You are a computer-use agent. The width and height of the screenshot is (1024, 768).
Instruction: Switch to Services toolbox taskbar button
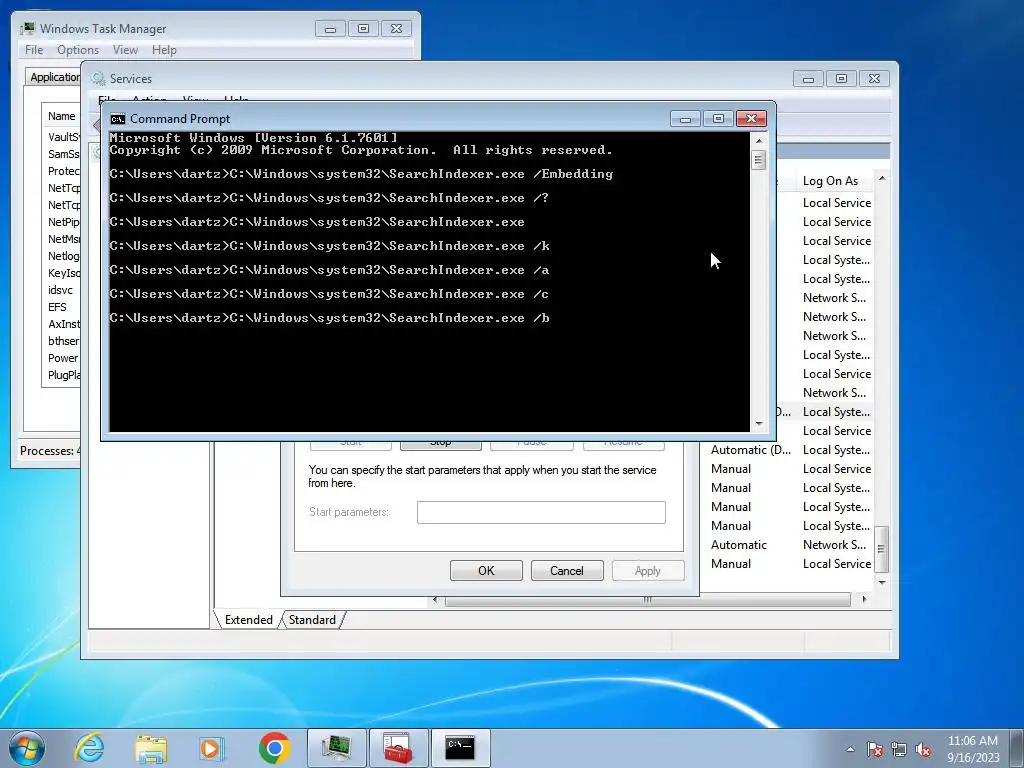point(398,748)
